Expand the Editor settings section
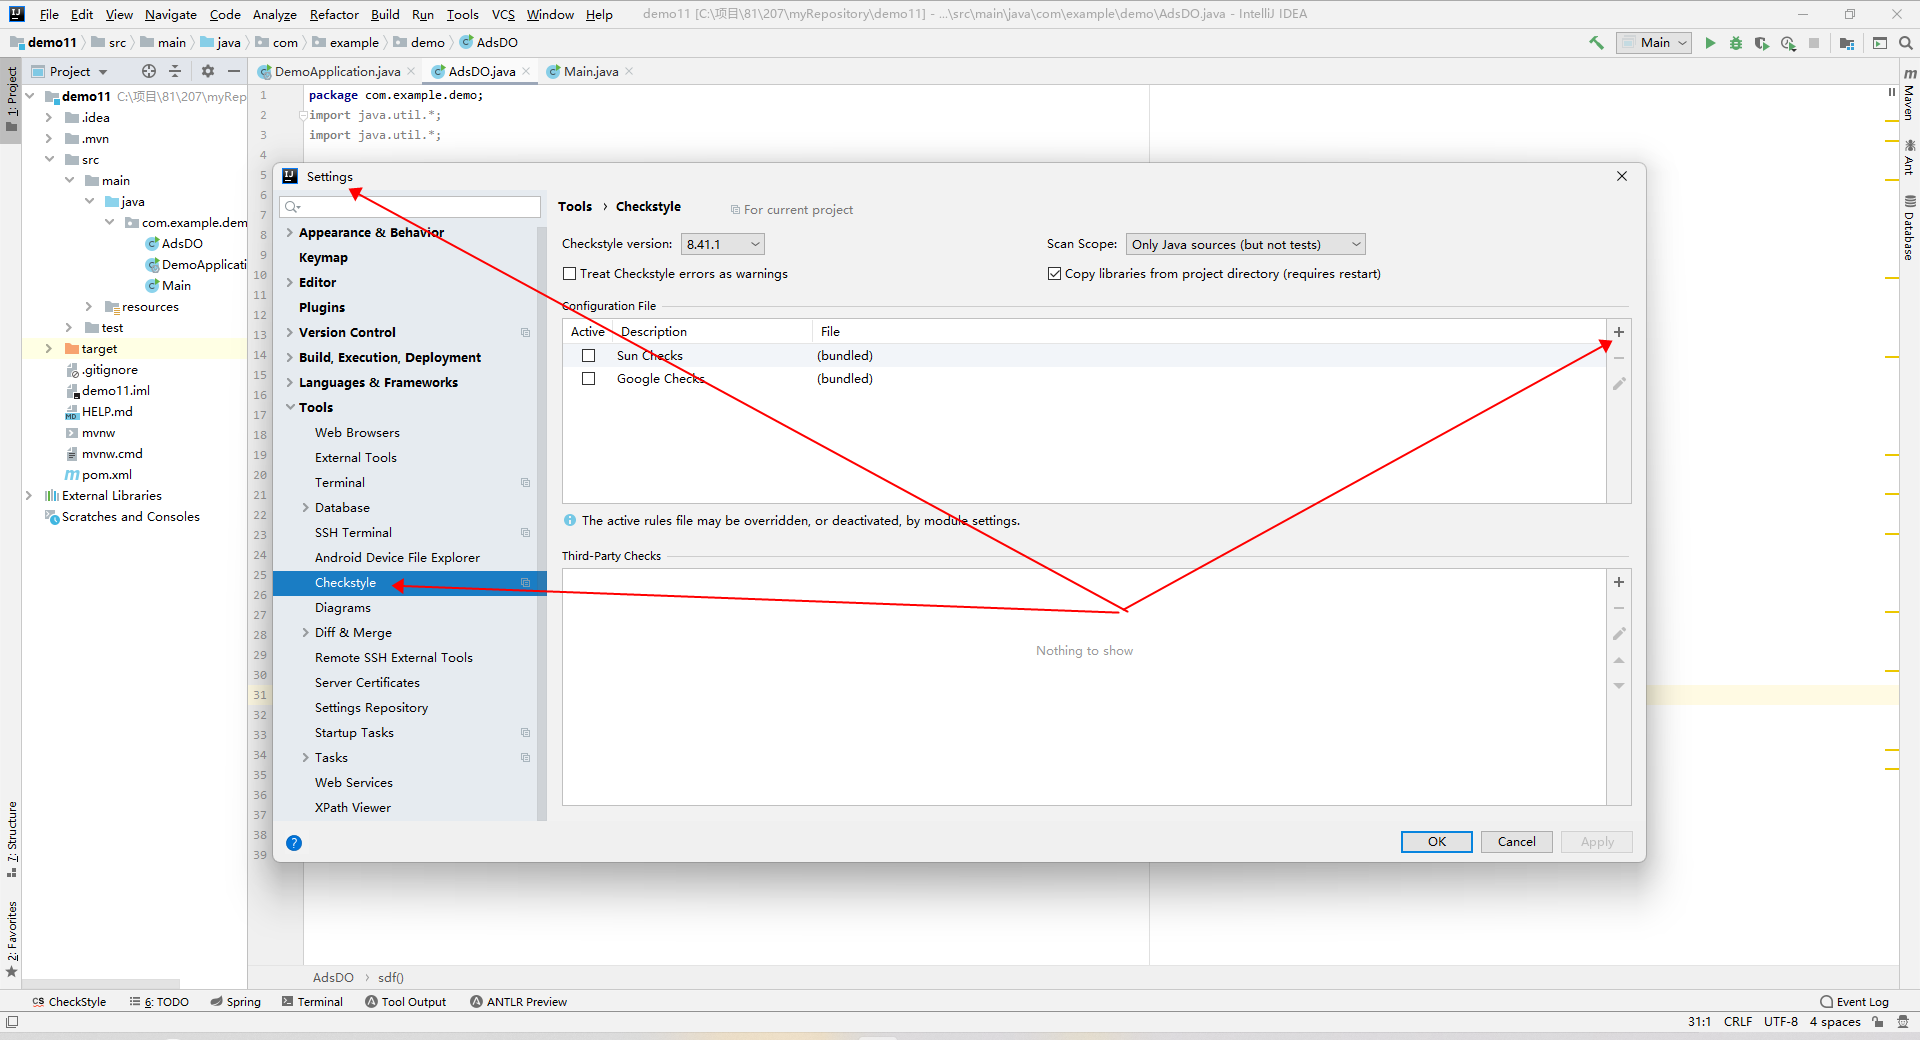The width and height of the screenshot is (1920, 1040). (x=290, y=283)
